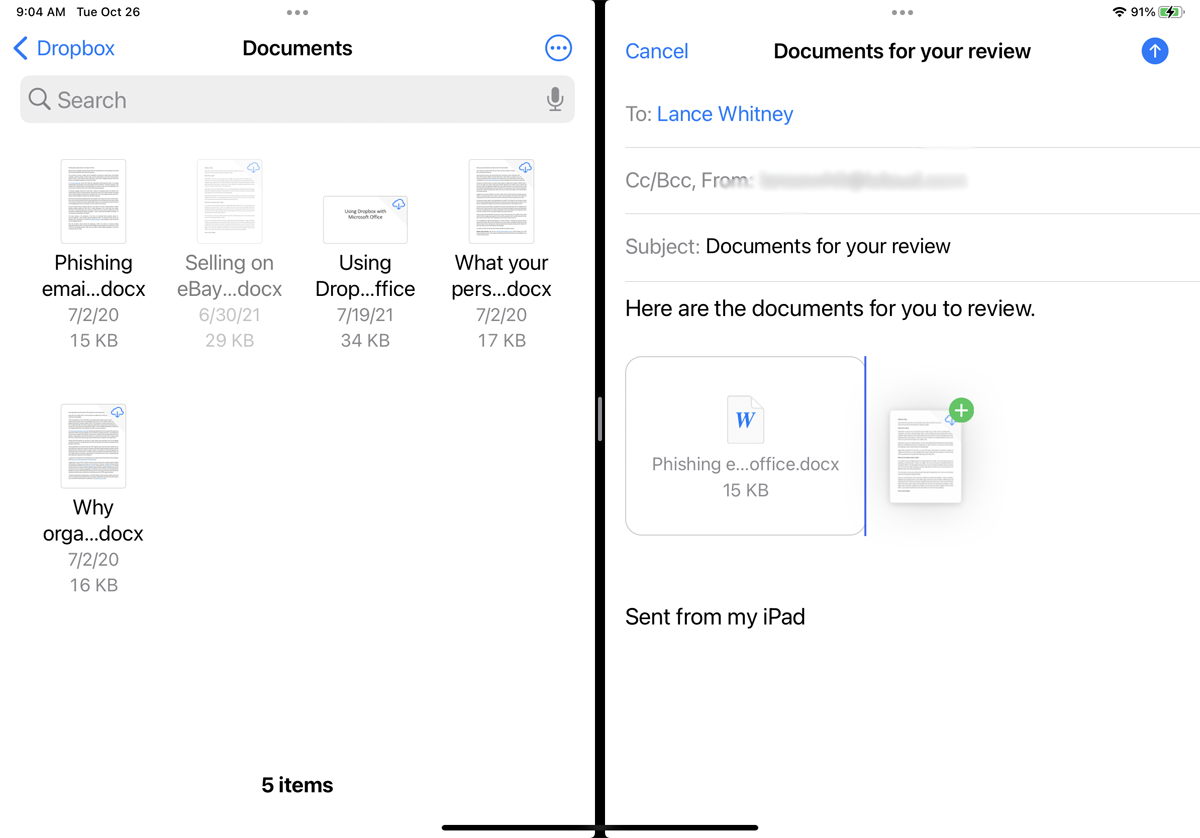Open the Using Drop...ffice file thumbnail
The height and width of the screenshot is (838, 1200).
click(x=365, y=219)
